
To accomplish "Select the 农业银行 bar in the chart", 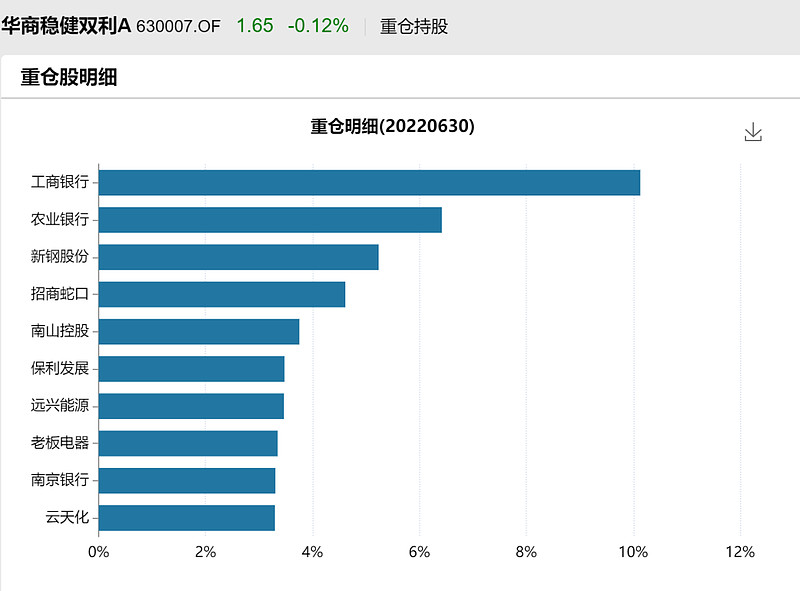I will pyautogui.click(x=270, y=220).
